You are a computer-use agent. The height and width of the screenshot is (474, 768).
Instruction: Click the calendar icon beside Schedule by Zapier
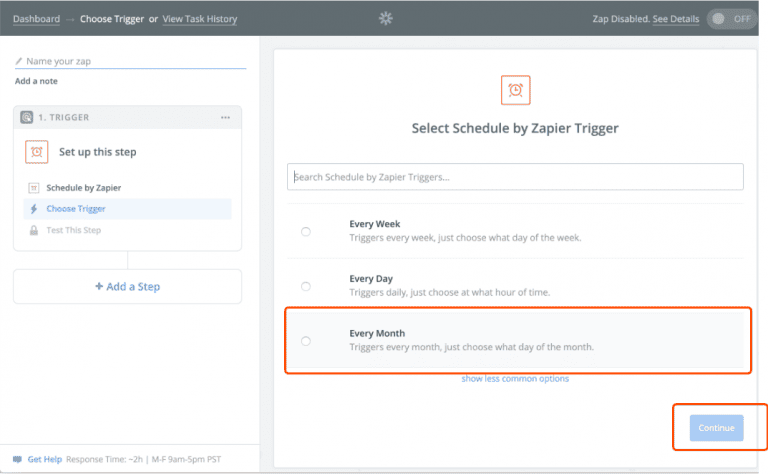(34, 188)
